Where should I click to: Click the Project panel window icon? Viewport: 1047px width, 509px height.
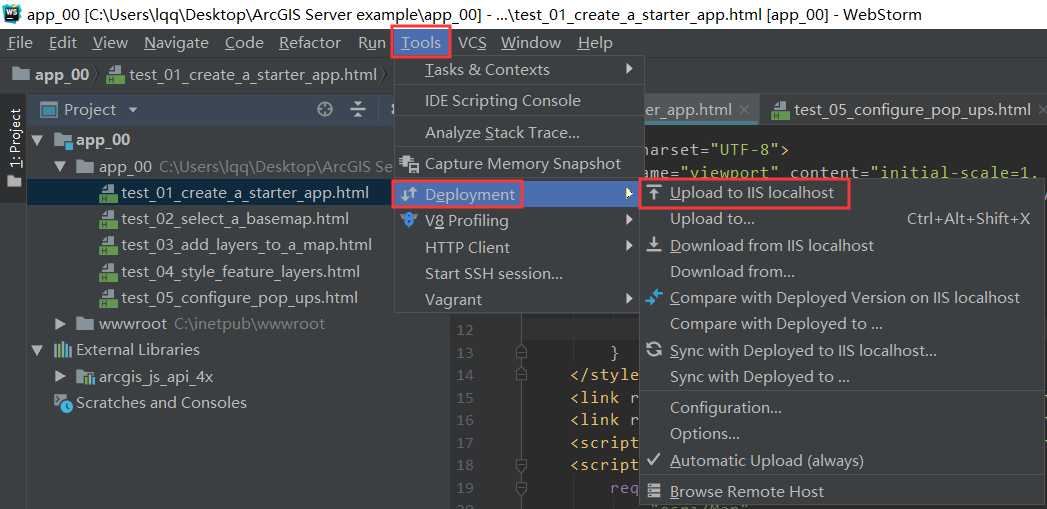pyautogui.click(x=49, y=110)
